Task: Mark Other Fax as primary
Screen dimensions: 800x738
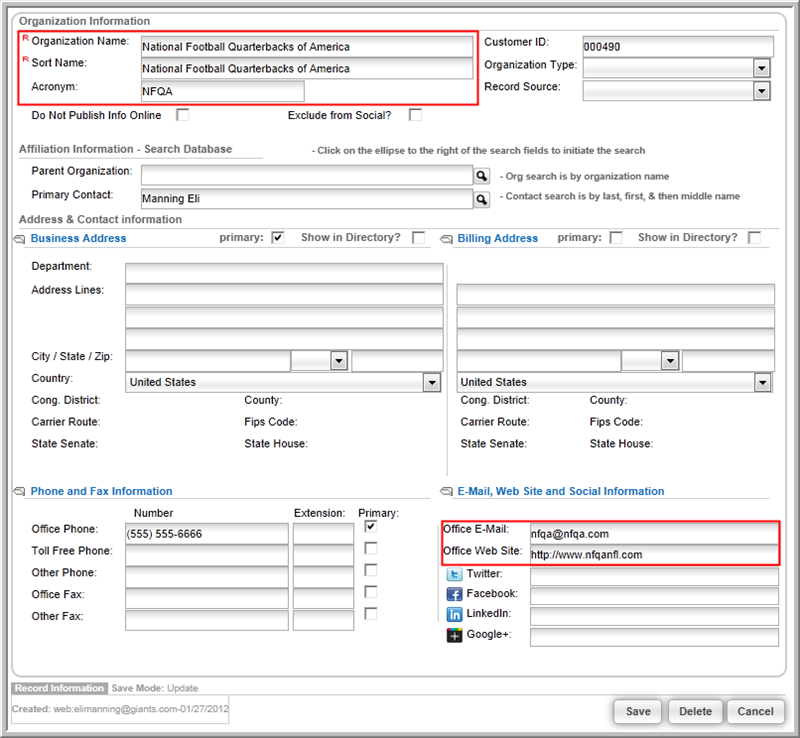Action: point(371,614)
